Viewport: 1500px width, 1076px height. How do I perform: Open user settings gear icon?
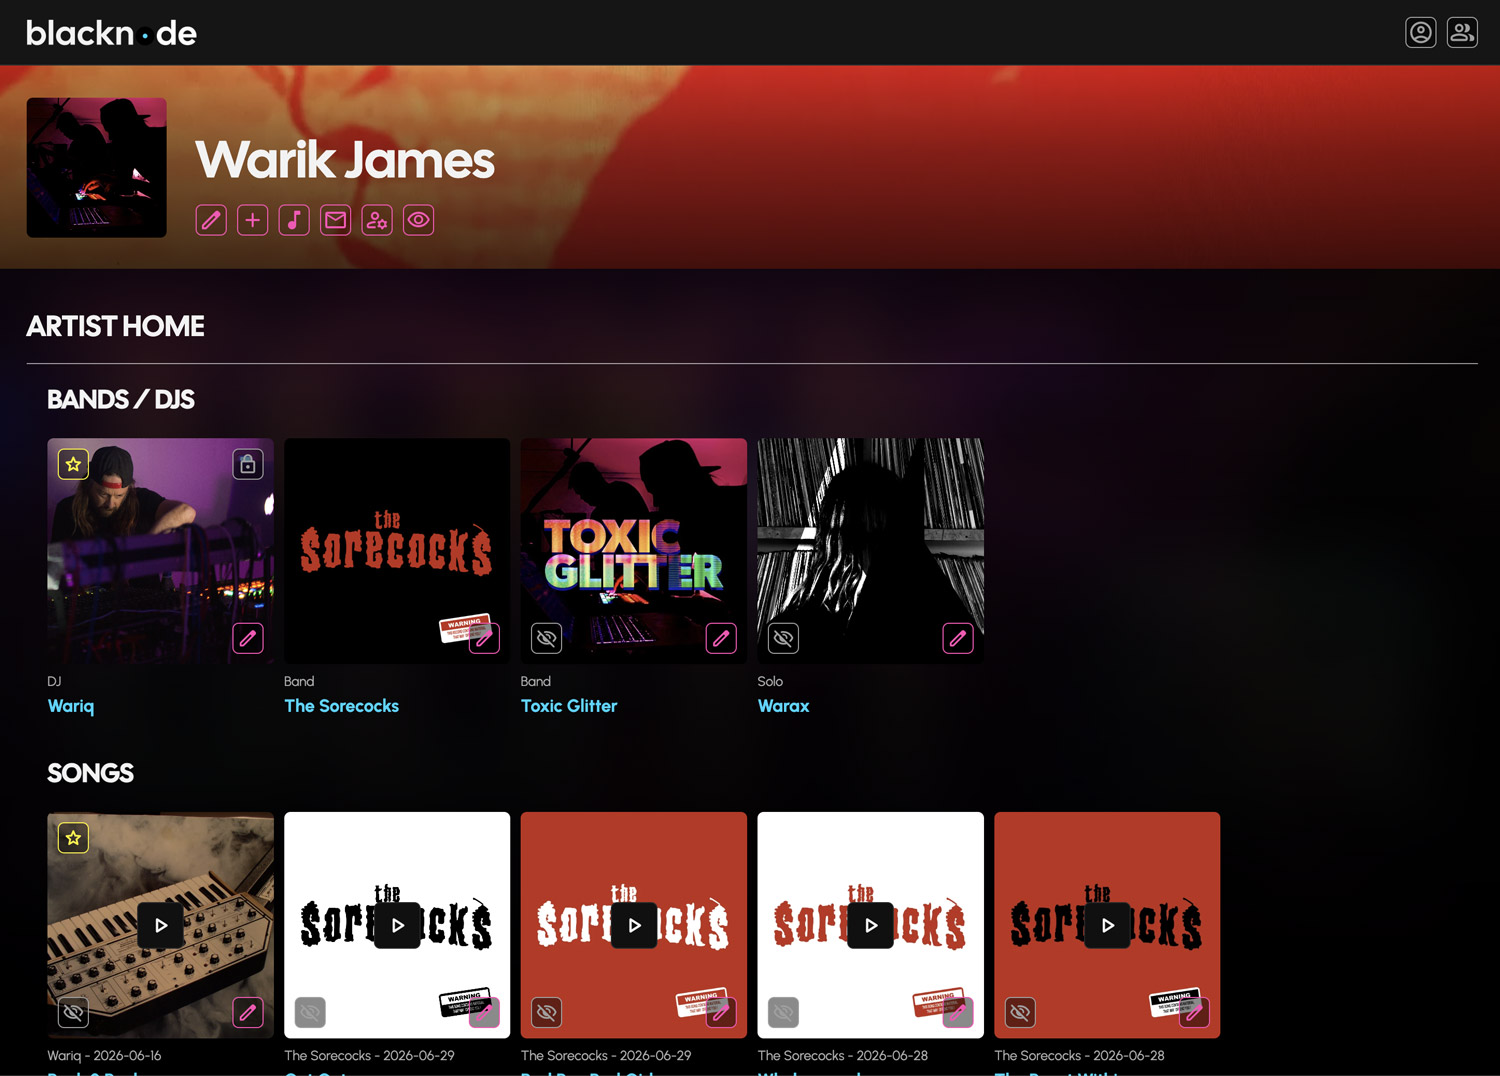(x=377, y=220)
